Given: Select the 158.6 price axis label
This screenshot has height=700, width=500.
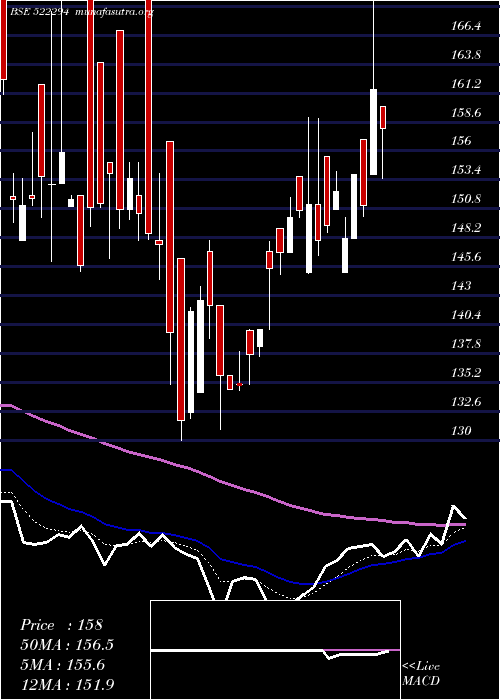Looking at the screenshot, I should tap(466, 113).
